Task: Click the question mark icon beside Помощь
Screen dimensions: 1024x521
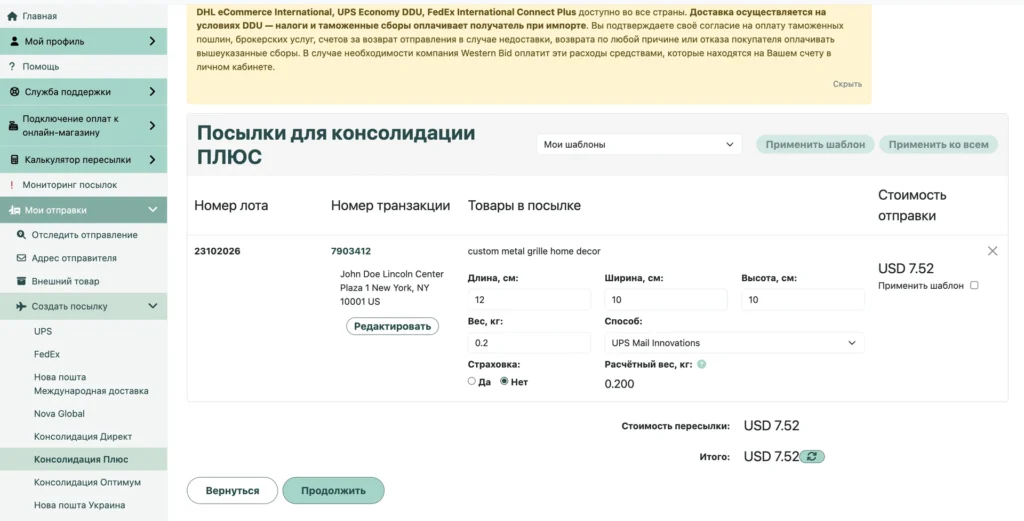Action: click(x=12, y=67)
